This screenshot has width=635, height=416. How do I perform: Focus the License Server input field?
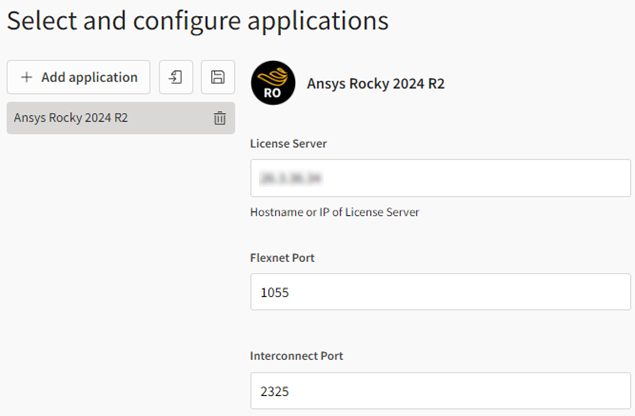click(440, 178)
